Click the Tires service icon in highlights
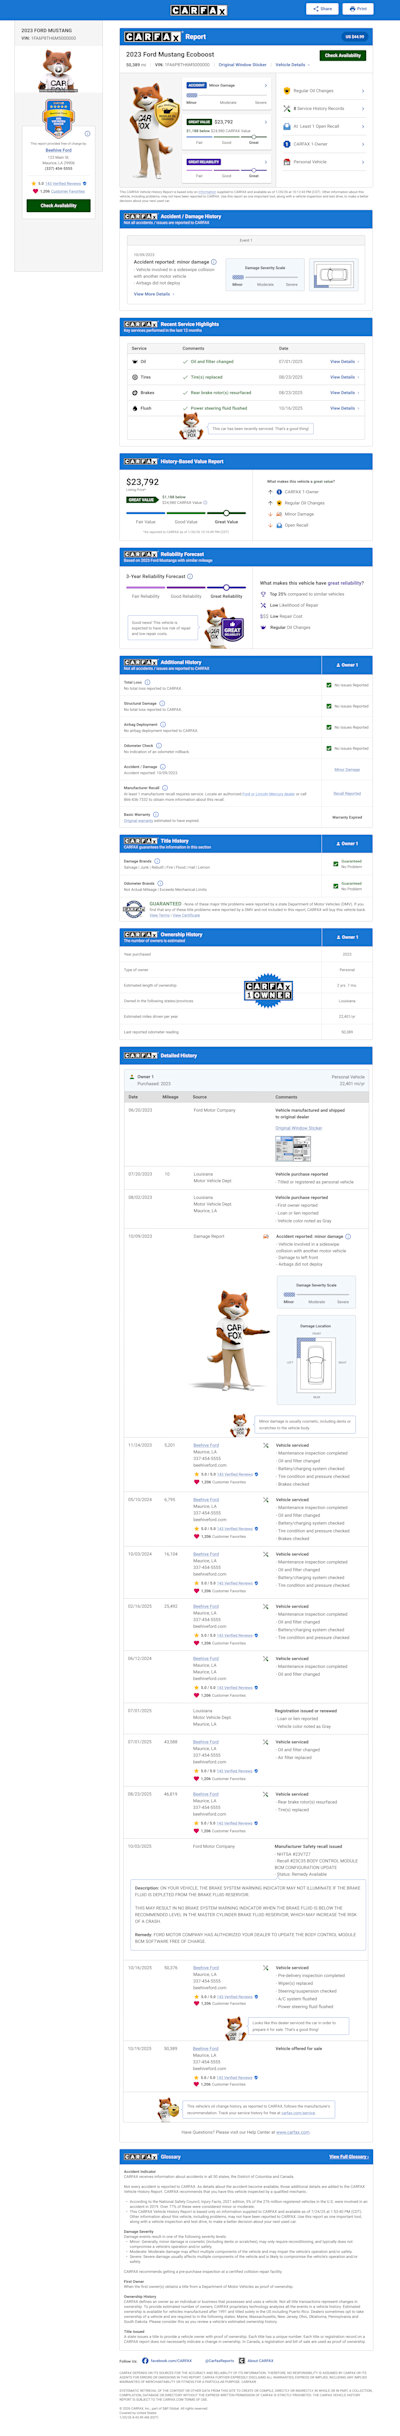Screen dimensions: 400x2436 tap(135, 377)
